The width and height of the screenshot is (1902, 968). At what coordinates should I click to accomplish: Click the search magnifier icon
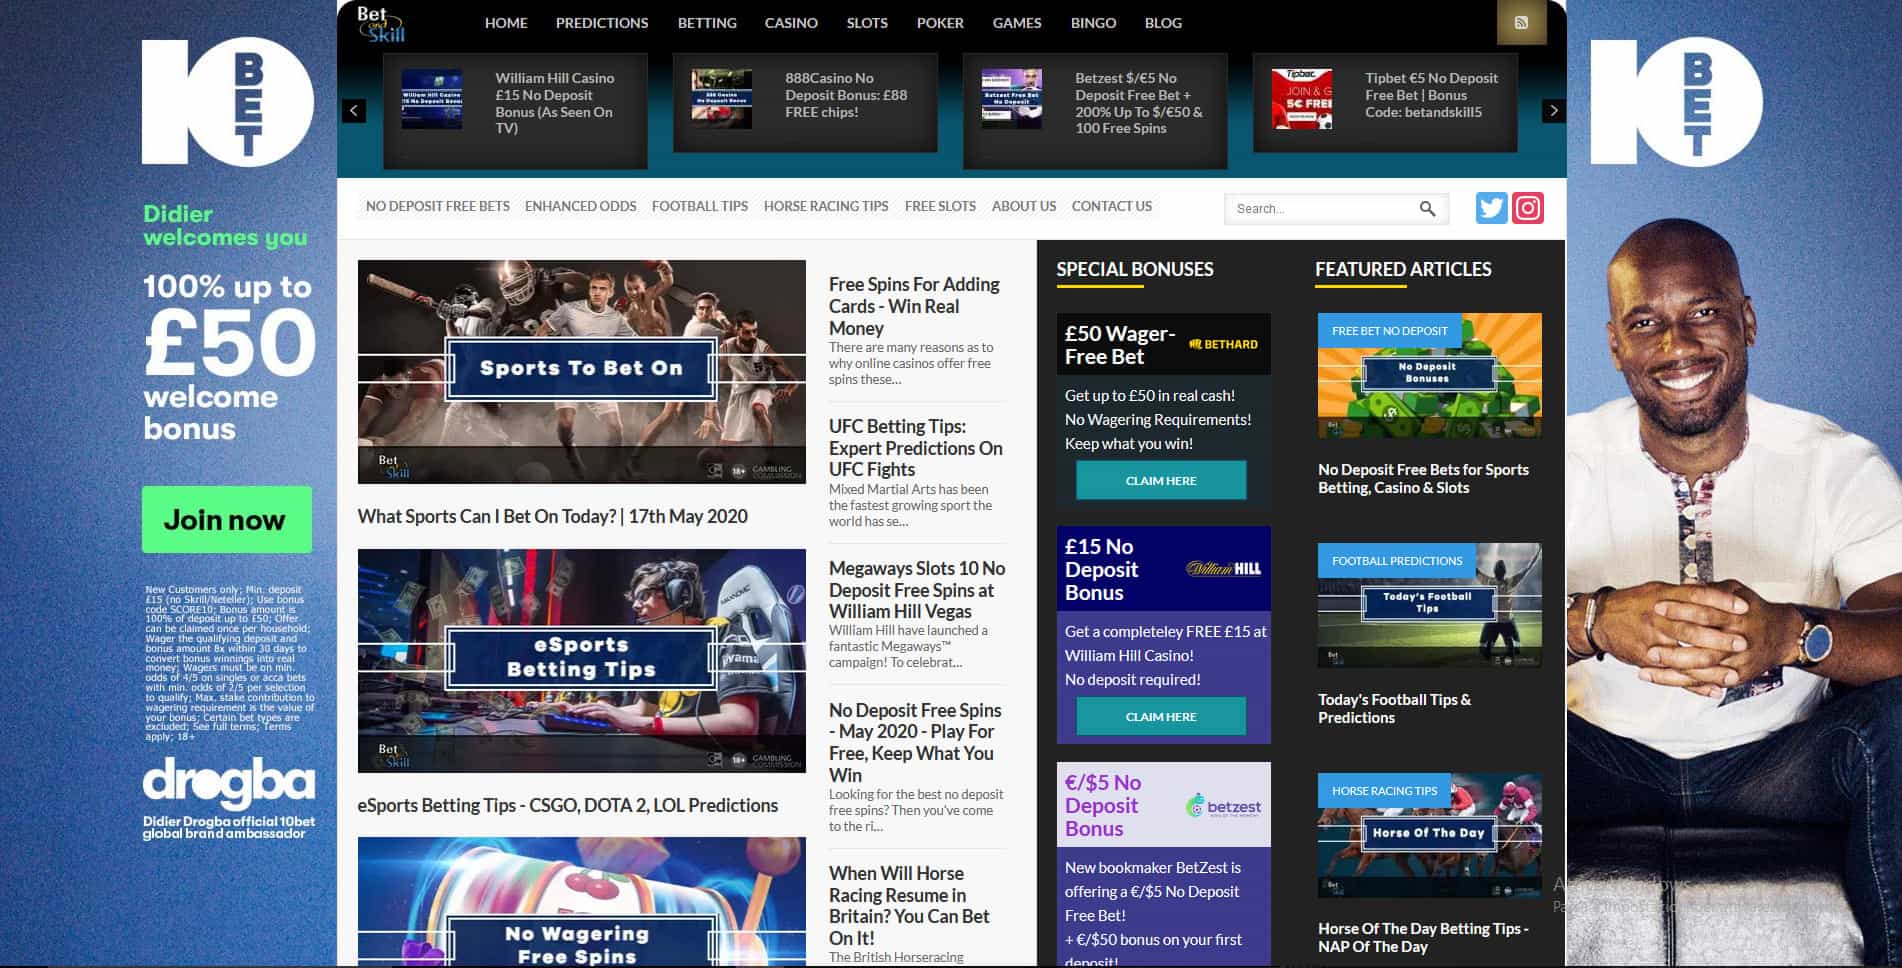(1427, 208)
